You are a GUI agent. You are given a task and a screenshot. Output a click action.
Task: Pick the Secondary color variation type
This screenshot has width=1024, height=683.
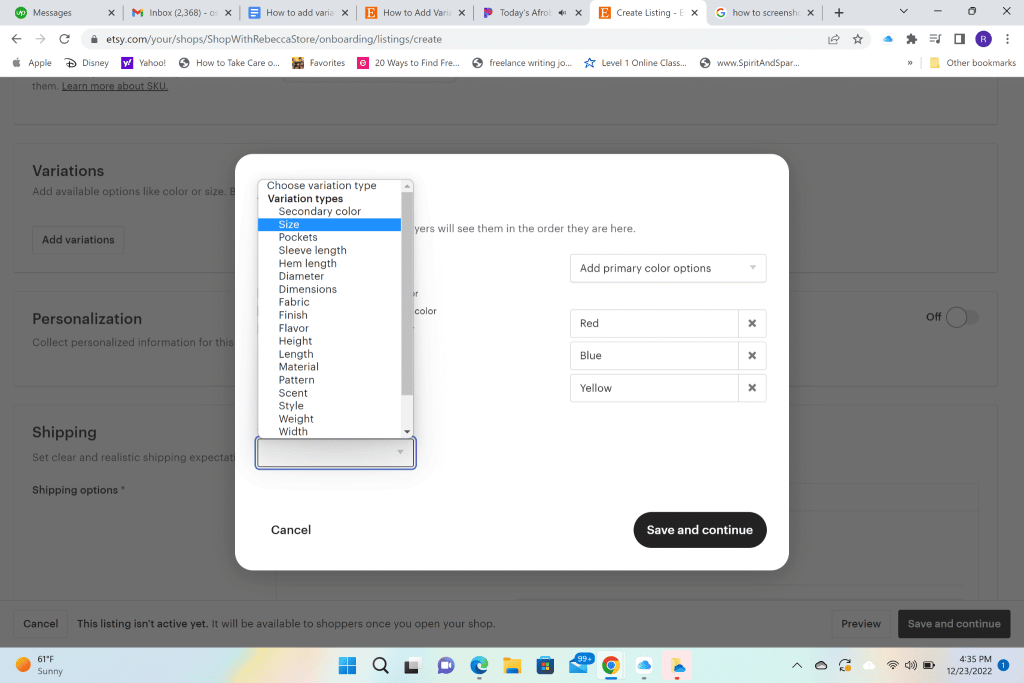319,212
